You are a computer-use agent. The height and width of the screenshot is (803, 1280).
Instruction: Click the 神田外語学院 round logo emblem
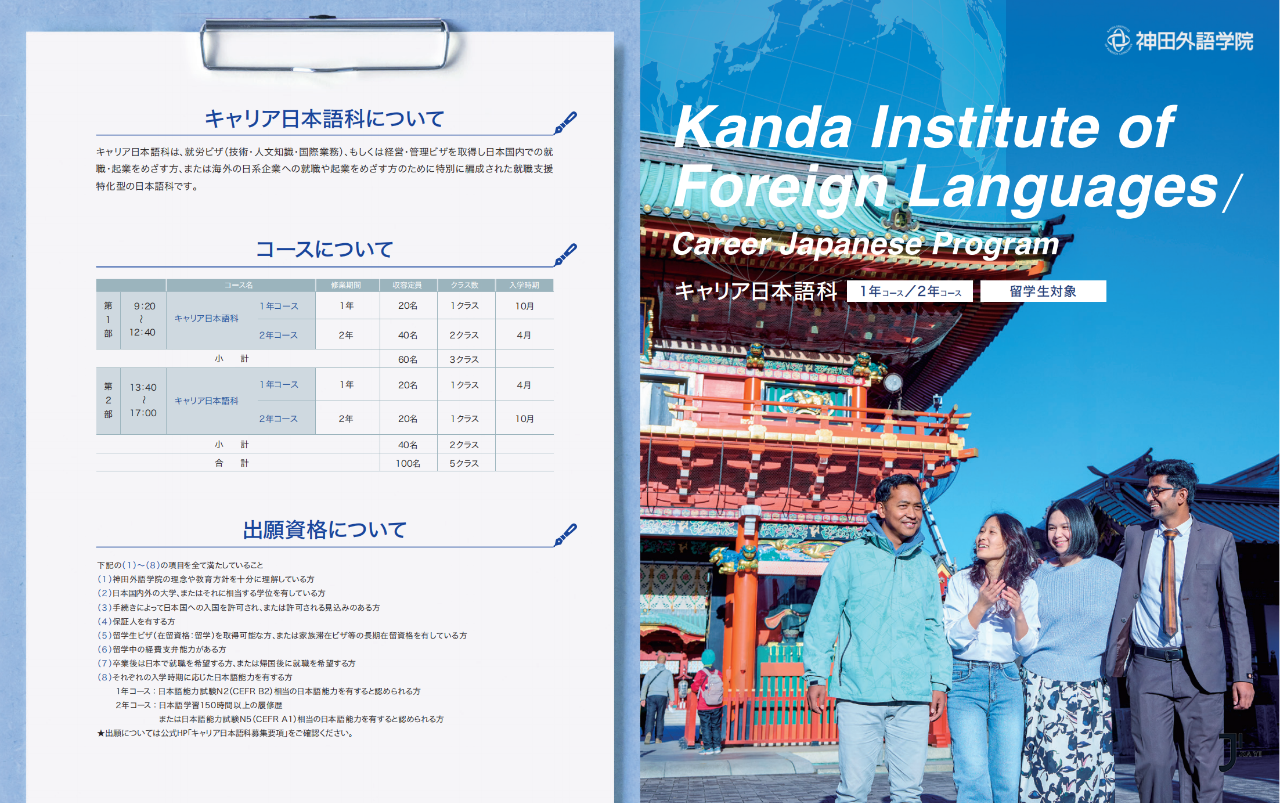pyautogui.click(x=1118, y=40)
